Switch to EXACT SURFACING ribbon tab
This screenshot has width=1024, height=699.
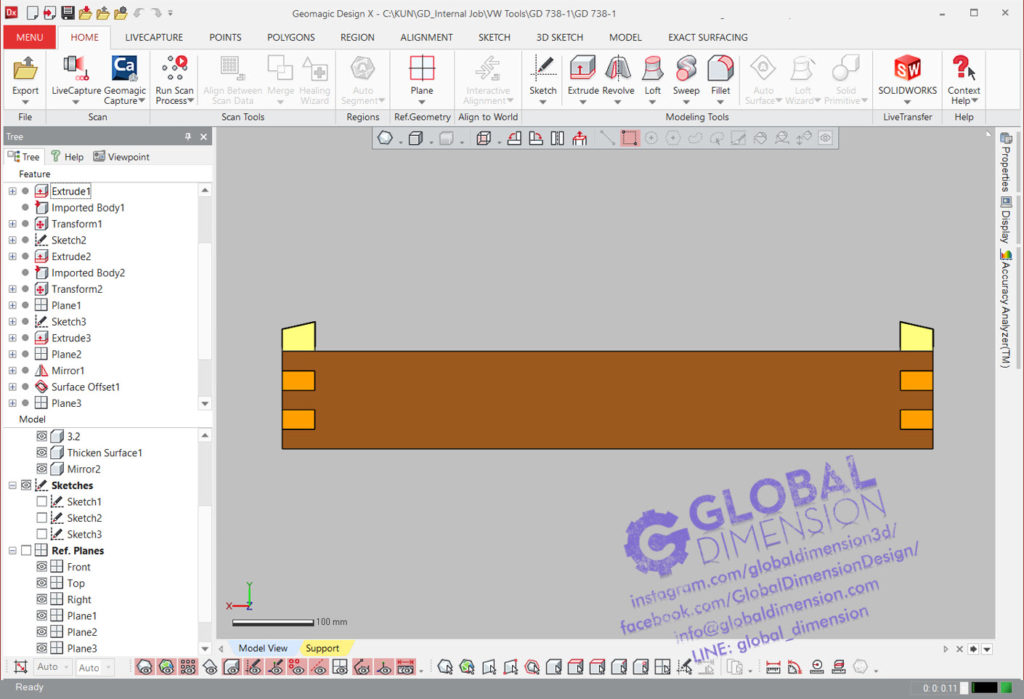pos(708,37)
